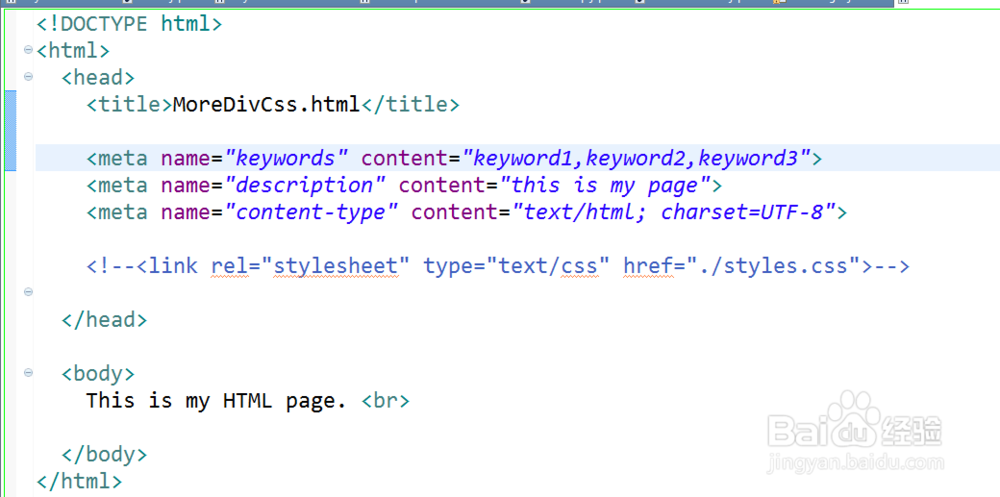Click the closing </html> tag

point(80,480)
